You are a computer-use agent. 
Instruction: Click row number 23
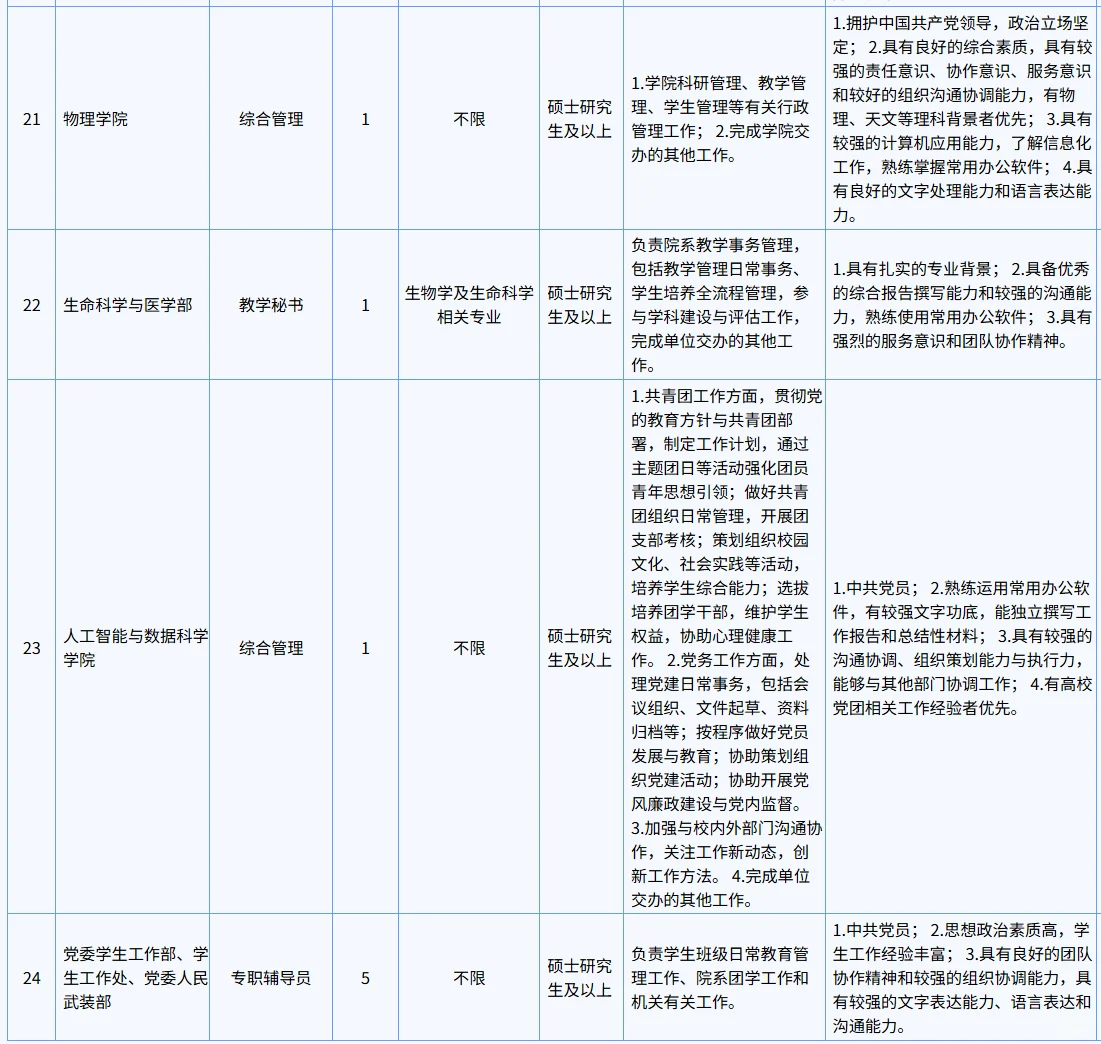(x=30, y=647)
